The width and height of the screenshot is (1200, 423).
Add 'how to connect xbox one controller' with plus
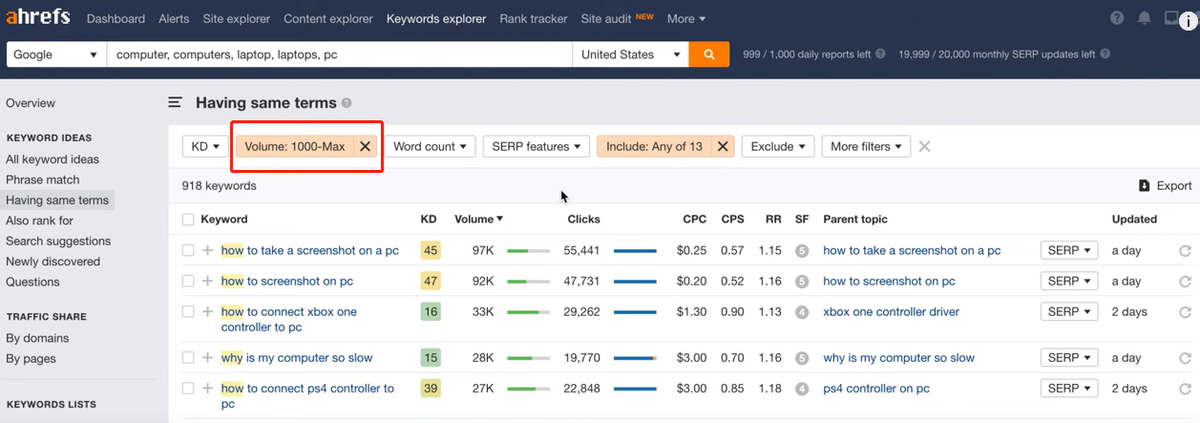[208, 312]
